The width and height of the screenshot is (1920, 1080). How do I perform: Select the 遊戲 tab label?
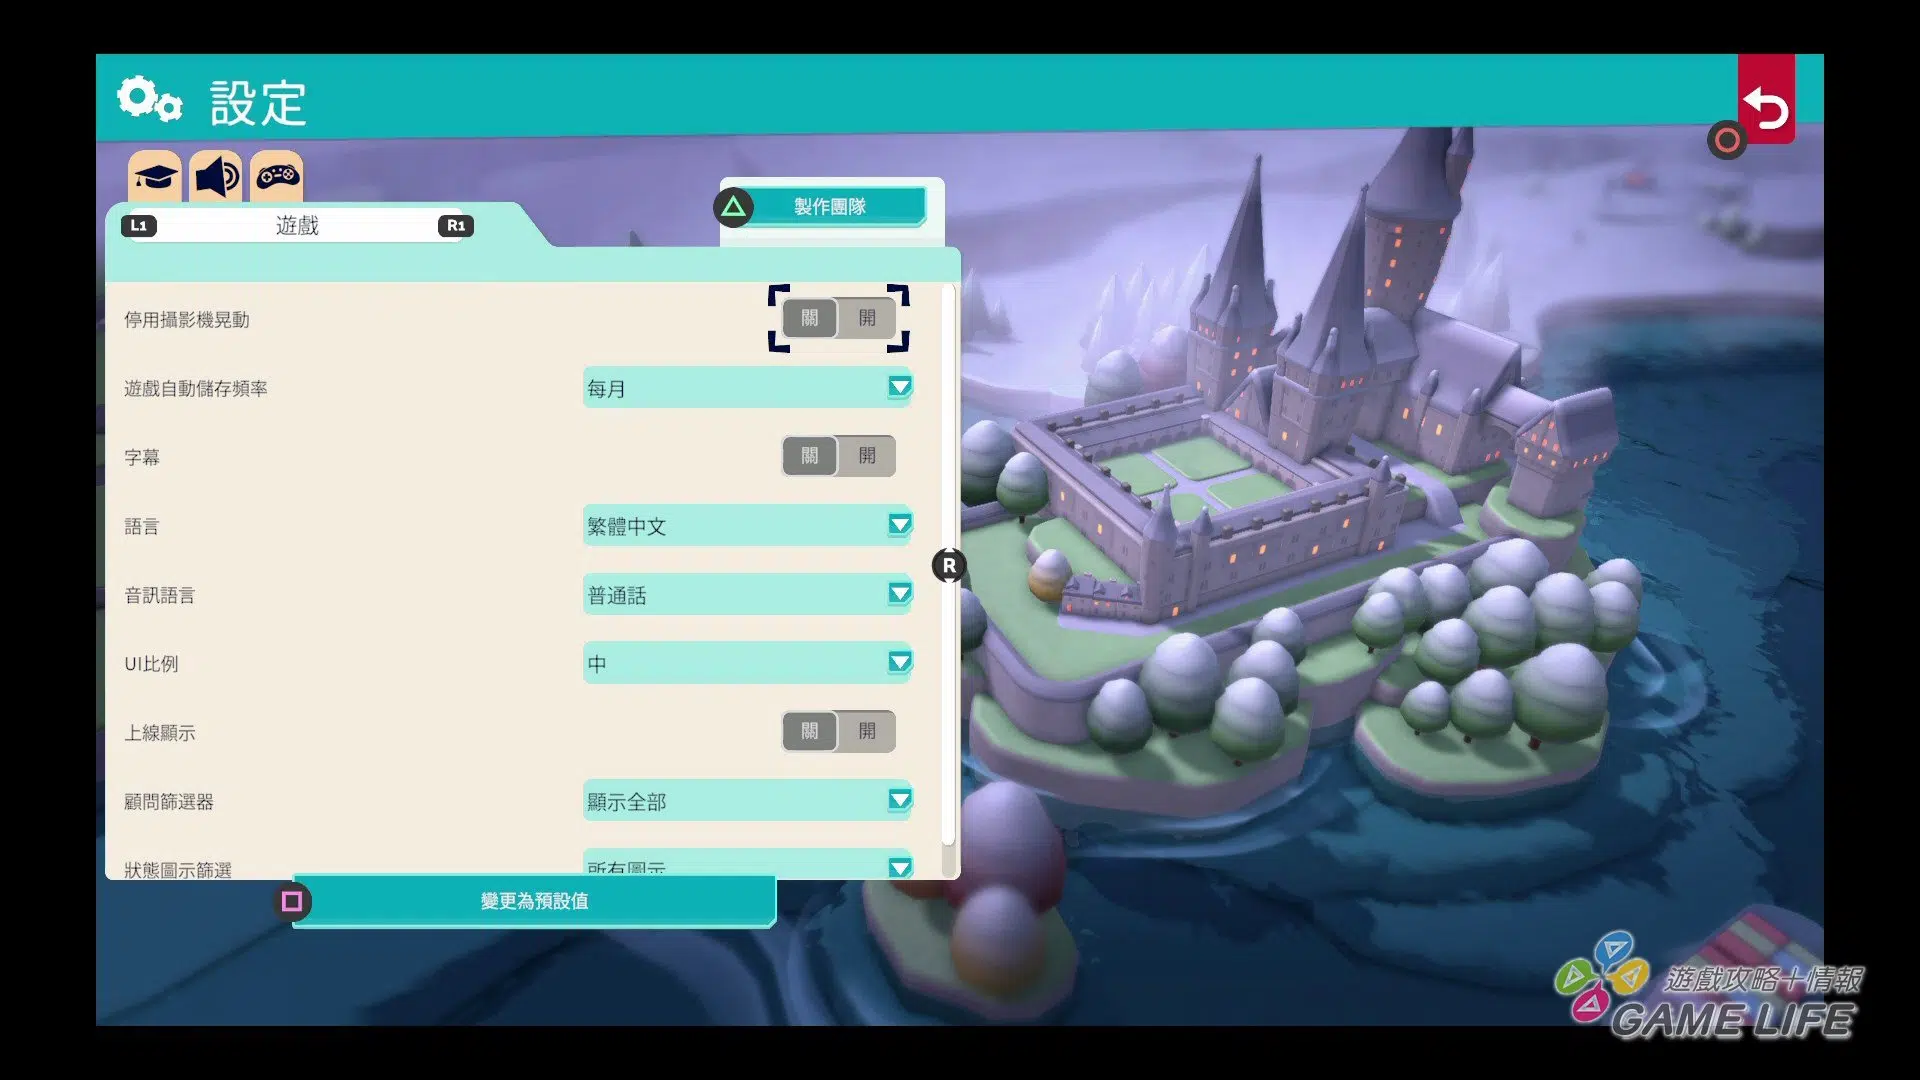[x=297, y=226]
